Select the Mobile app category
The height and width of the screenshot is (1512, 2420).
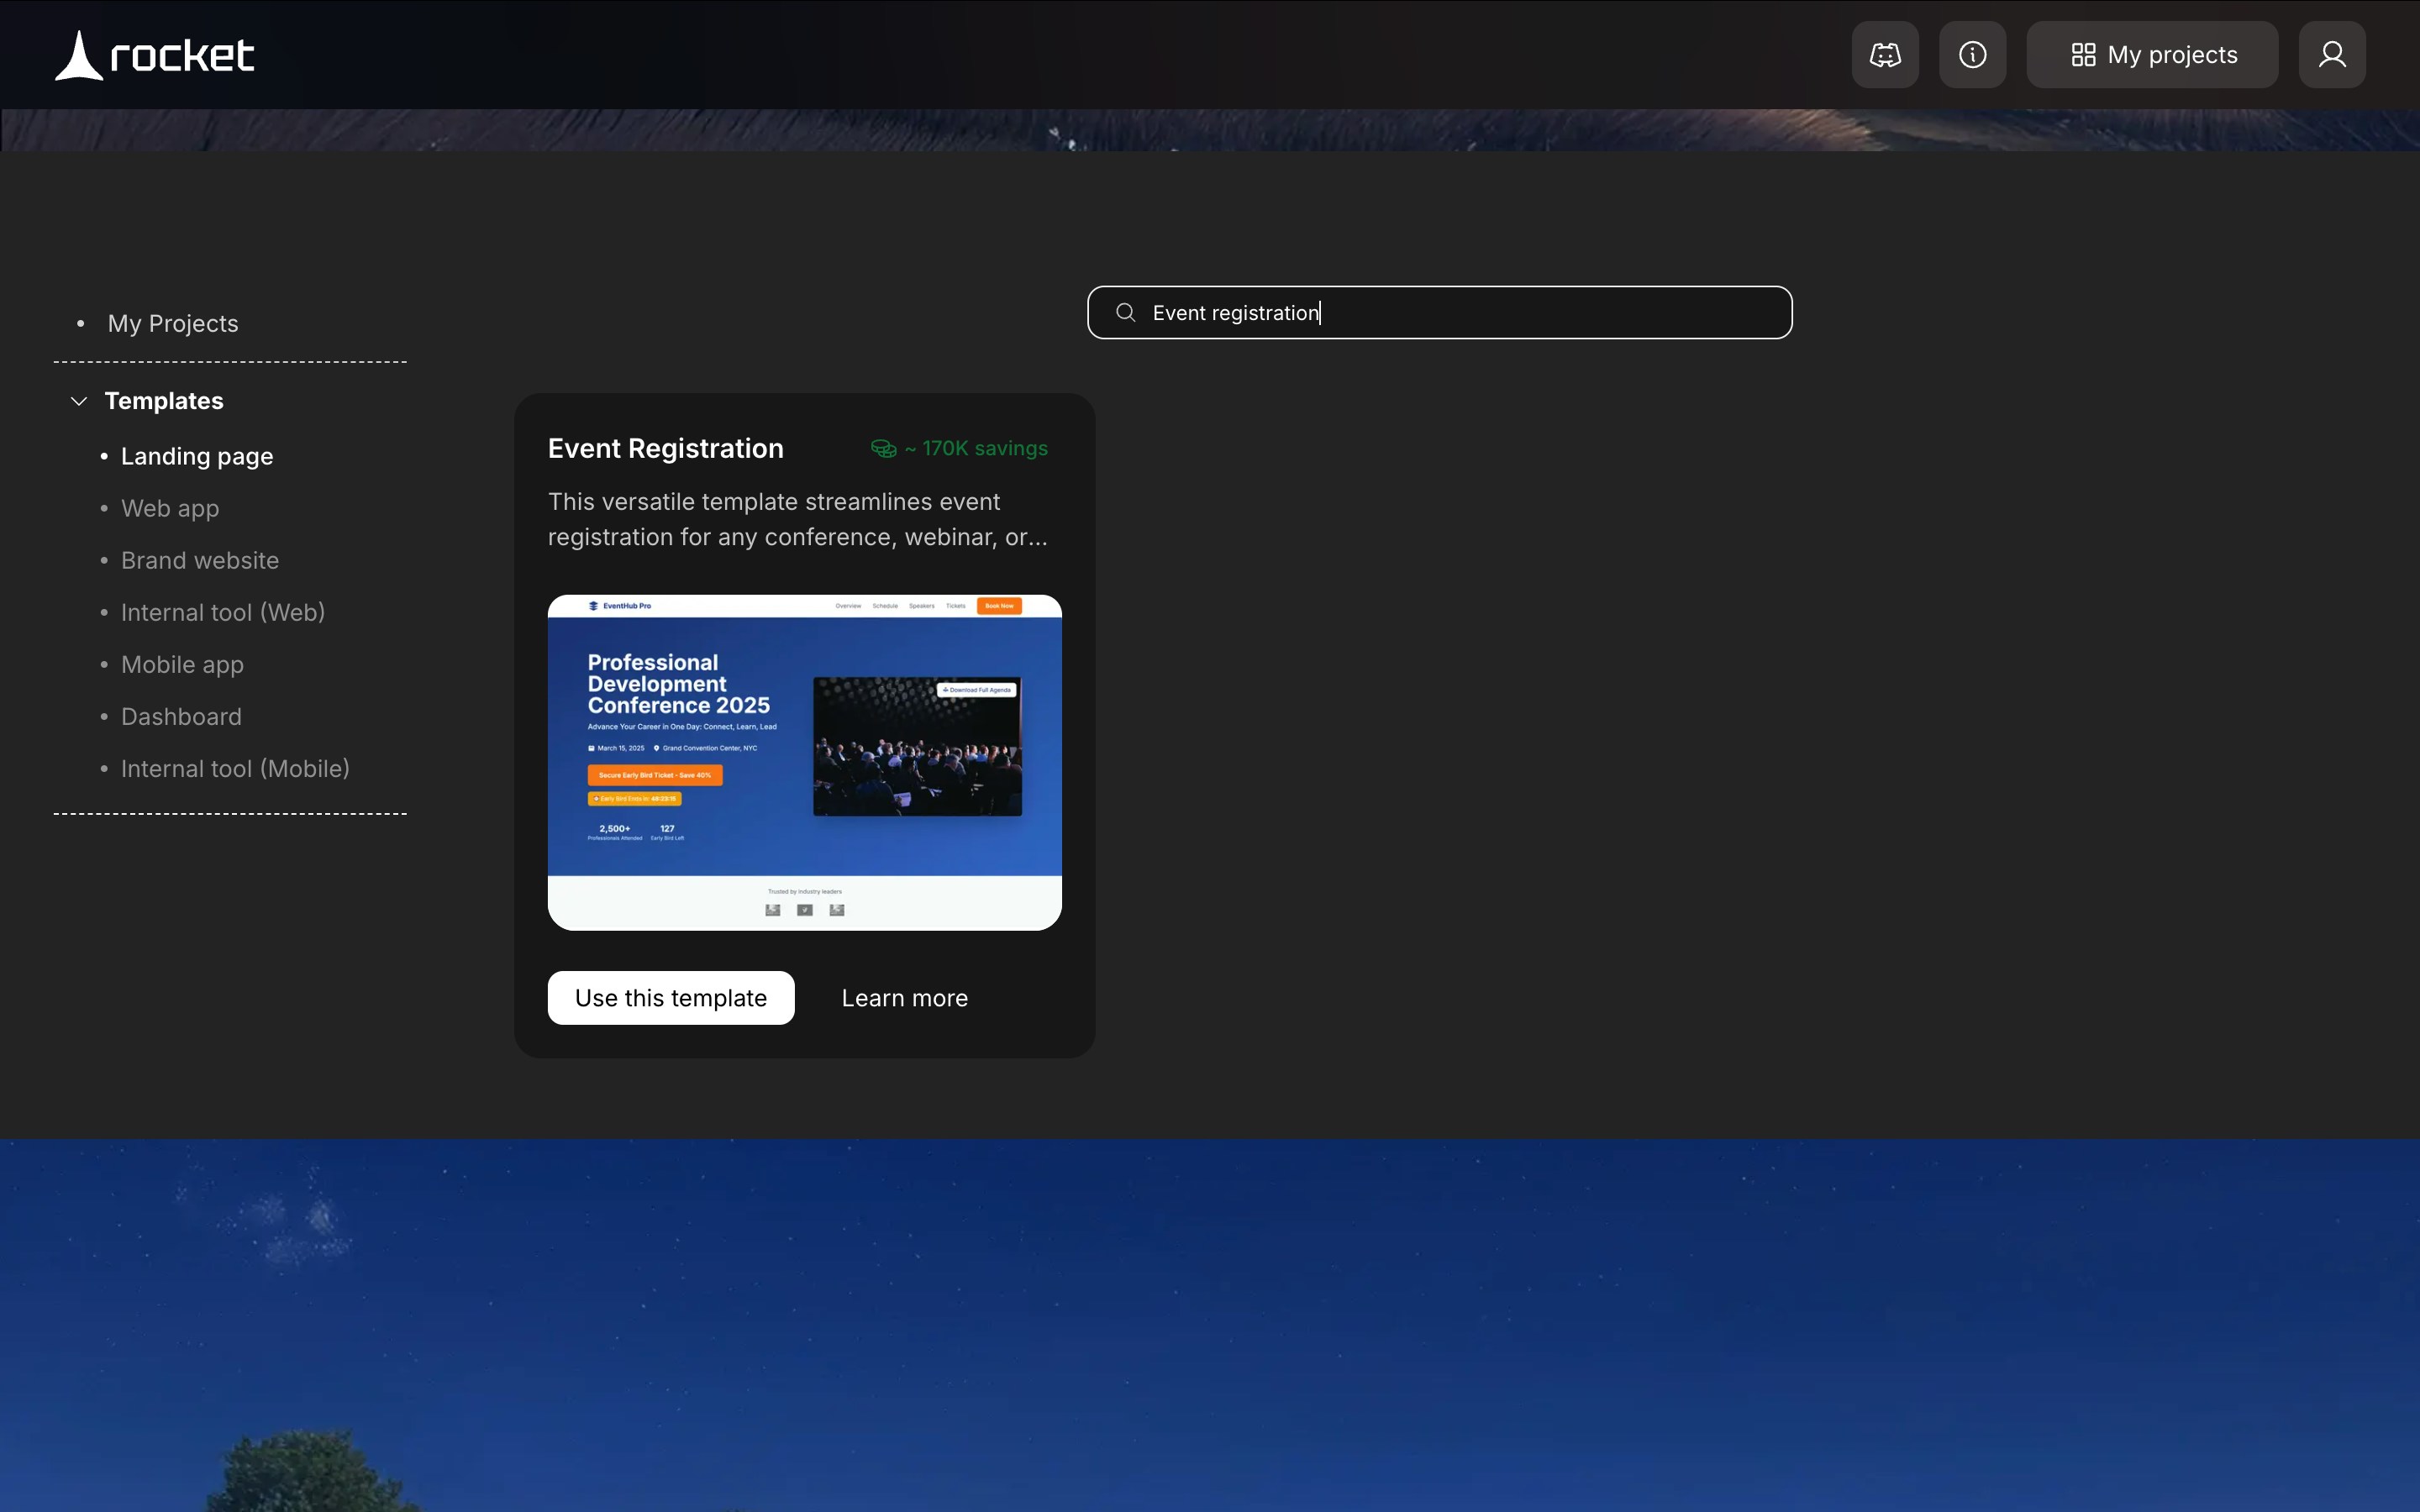[182, 664]
